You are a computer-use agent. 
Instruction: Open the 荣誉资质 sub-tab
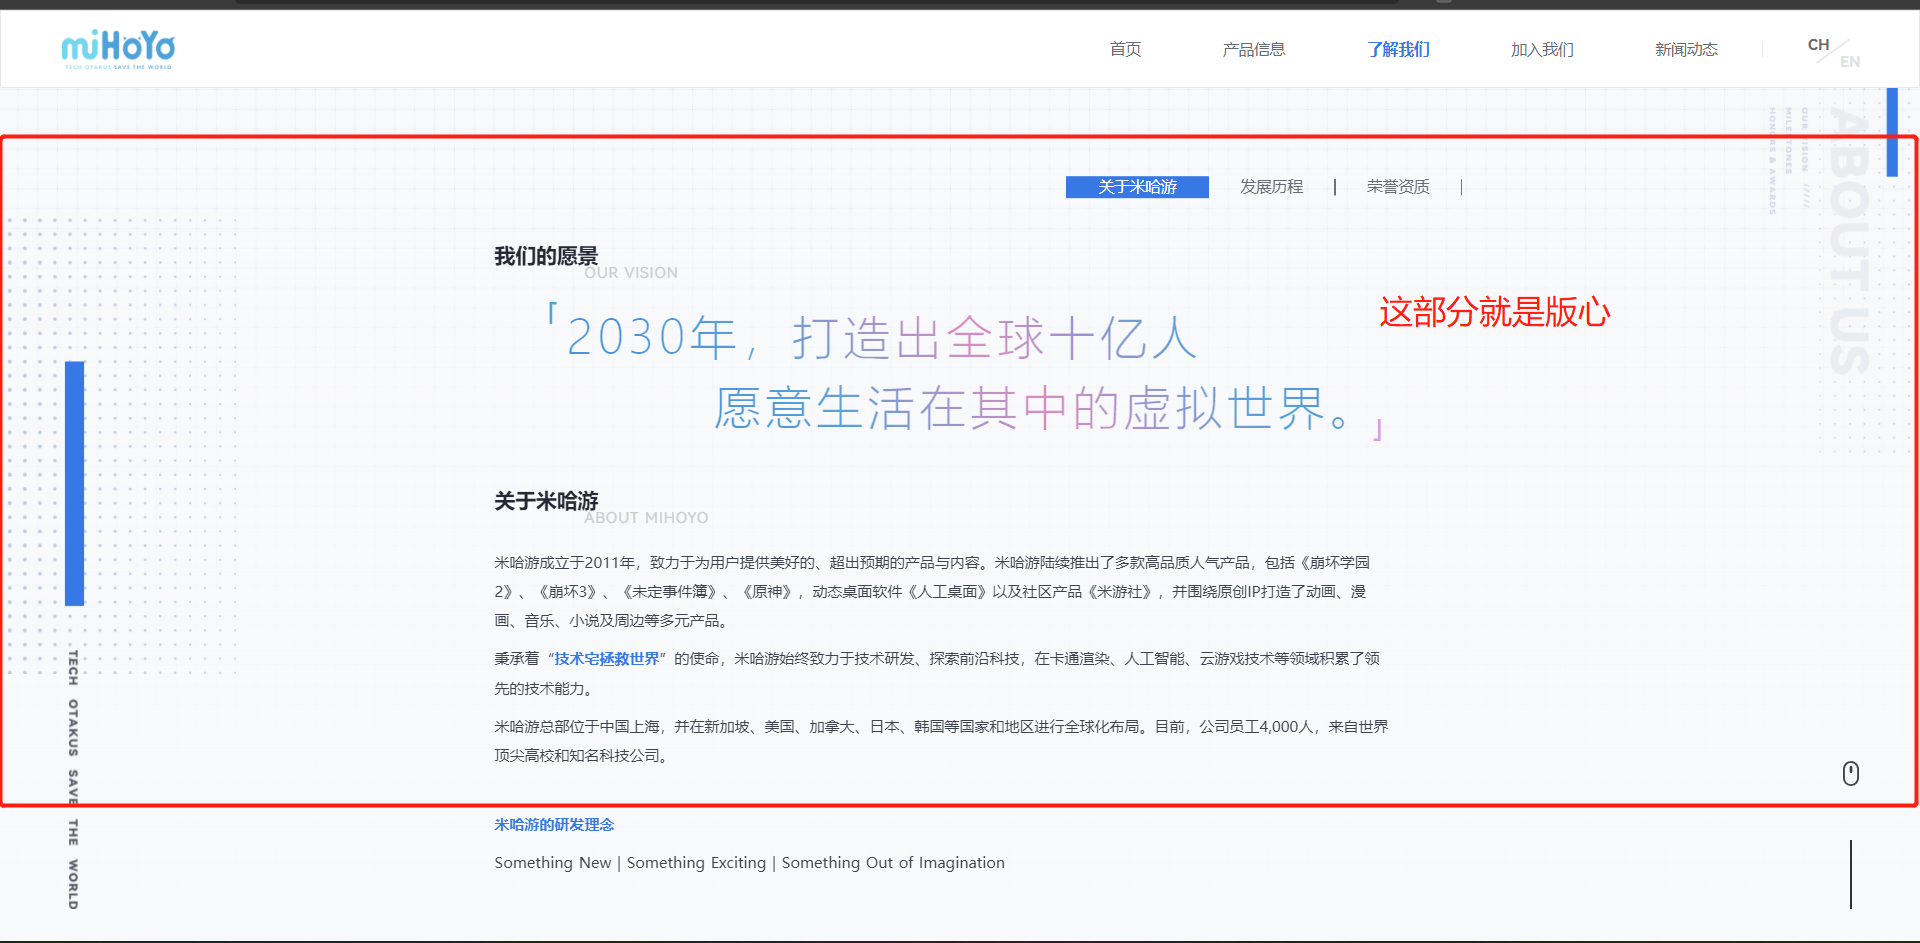(x=1398, y=187)
